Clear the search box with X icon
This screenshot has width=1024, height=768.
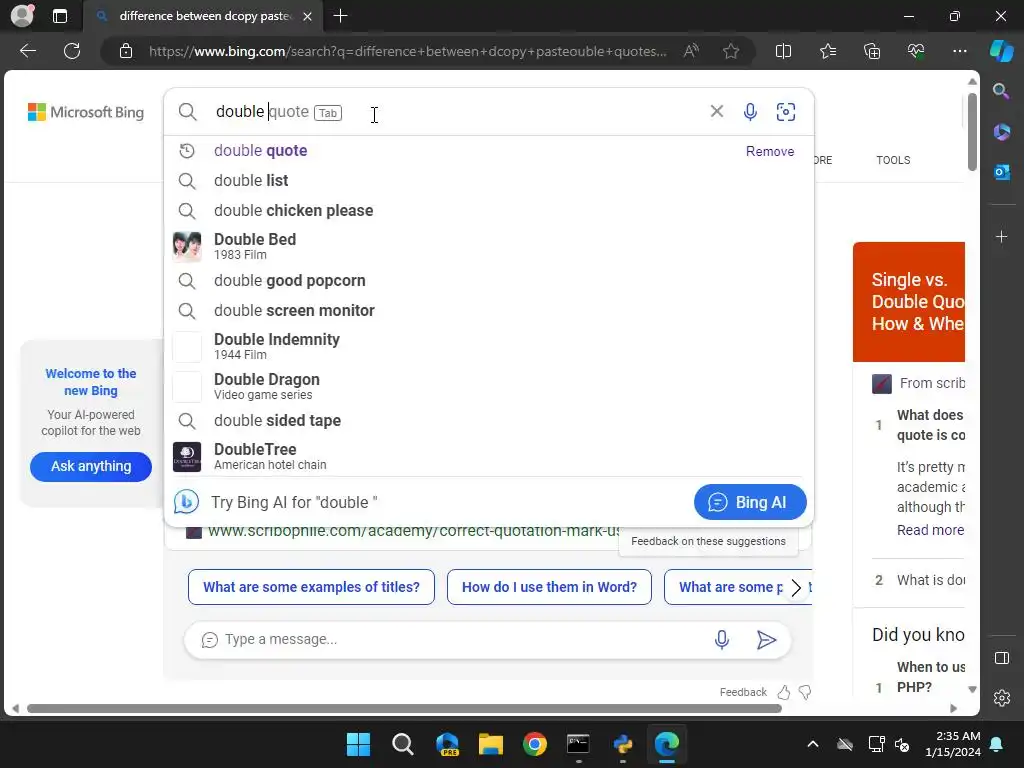[716, 111]
